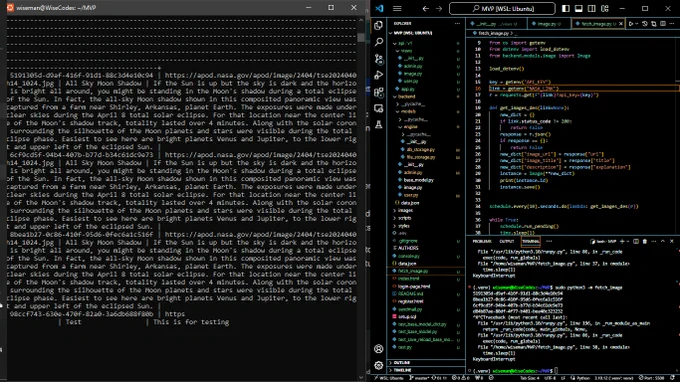
Task: Split the editor to the right
Action: [x=663, y=23]
